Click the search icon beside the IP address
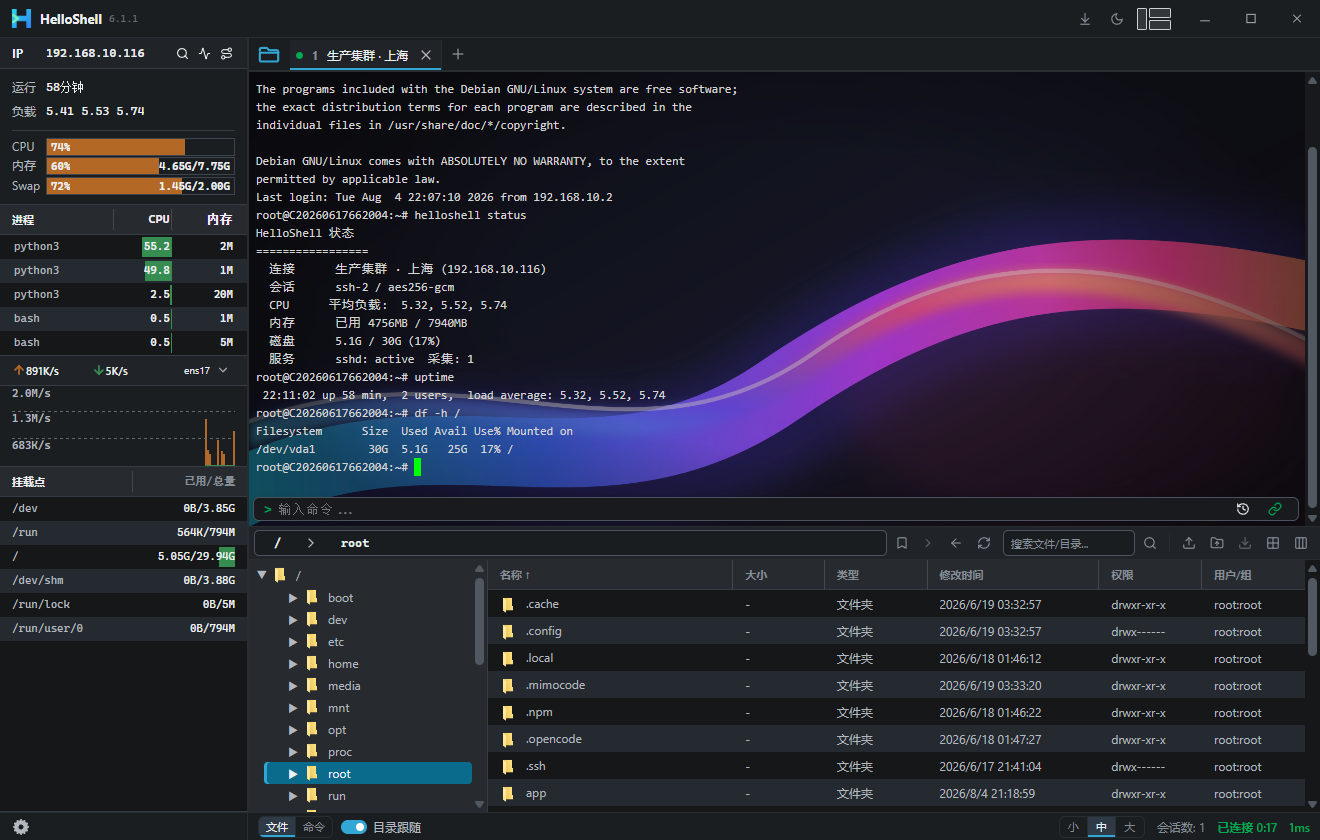Screen dimensions: 1320x840 pos(182,54)
